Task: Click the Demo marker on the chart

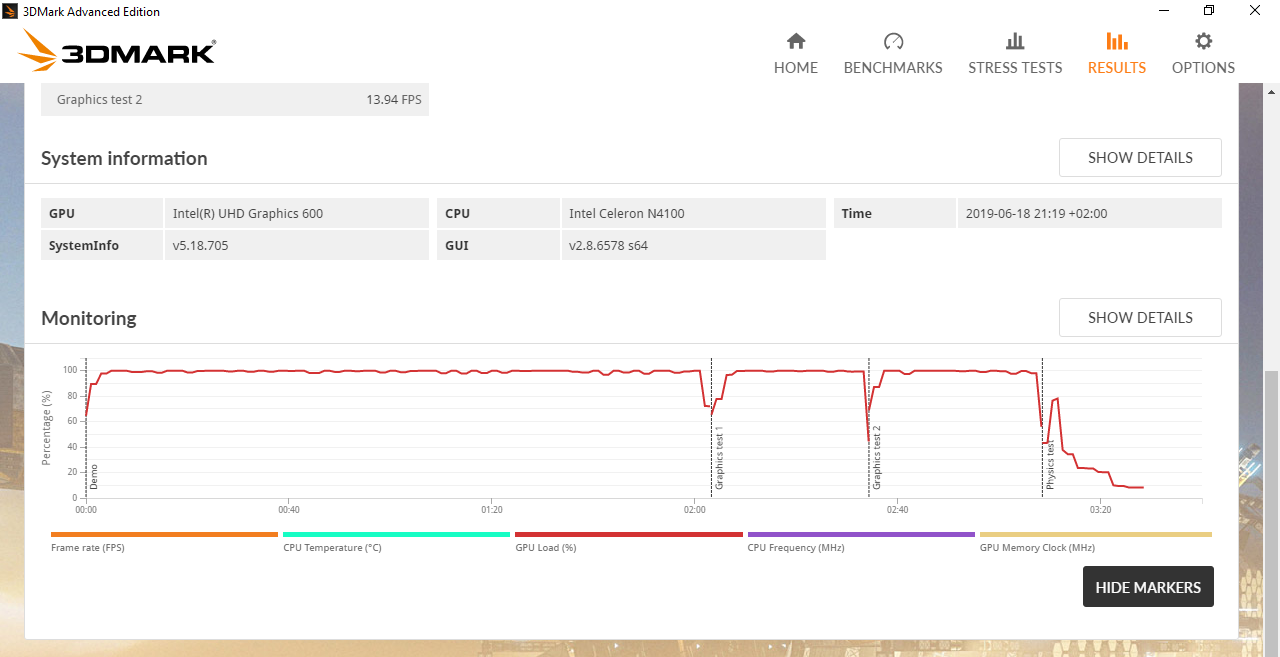Action: (x=95, y=476)
